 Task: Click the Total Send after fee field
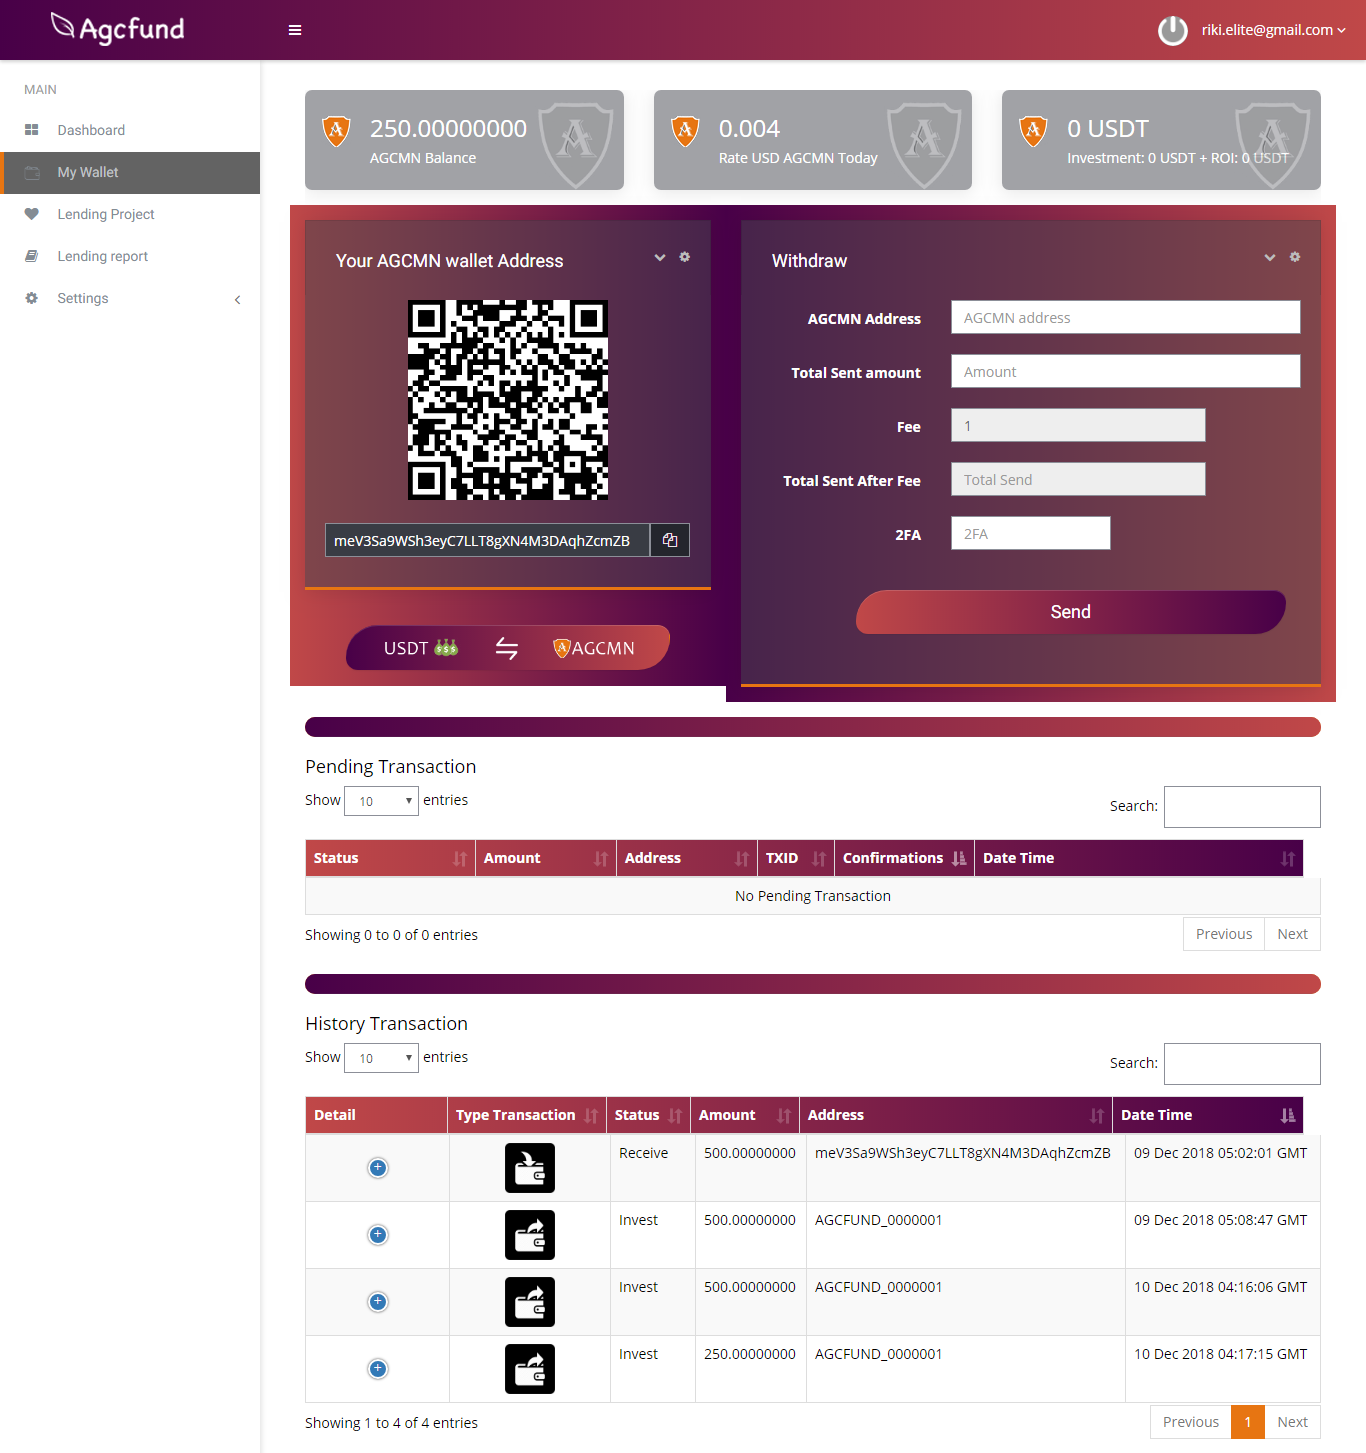pos(1078,479)
